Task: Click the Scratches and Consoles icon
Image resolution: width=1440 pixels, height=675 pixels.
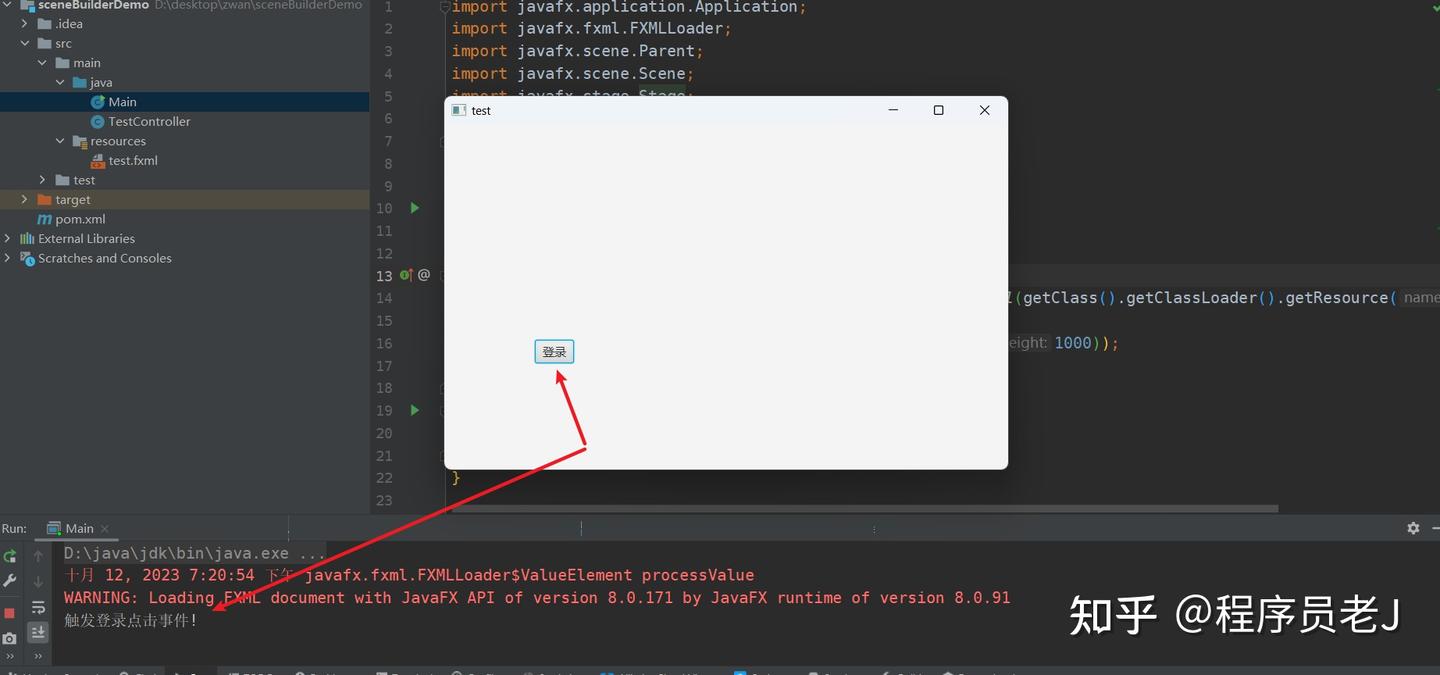Action: pos(27,258)
